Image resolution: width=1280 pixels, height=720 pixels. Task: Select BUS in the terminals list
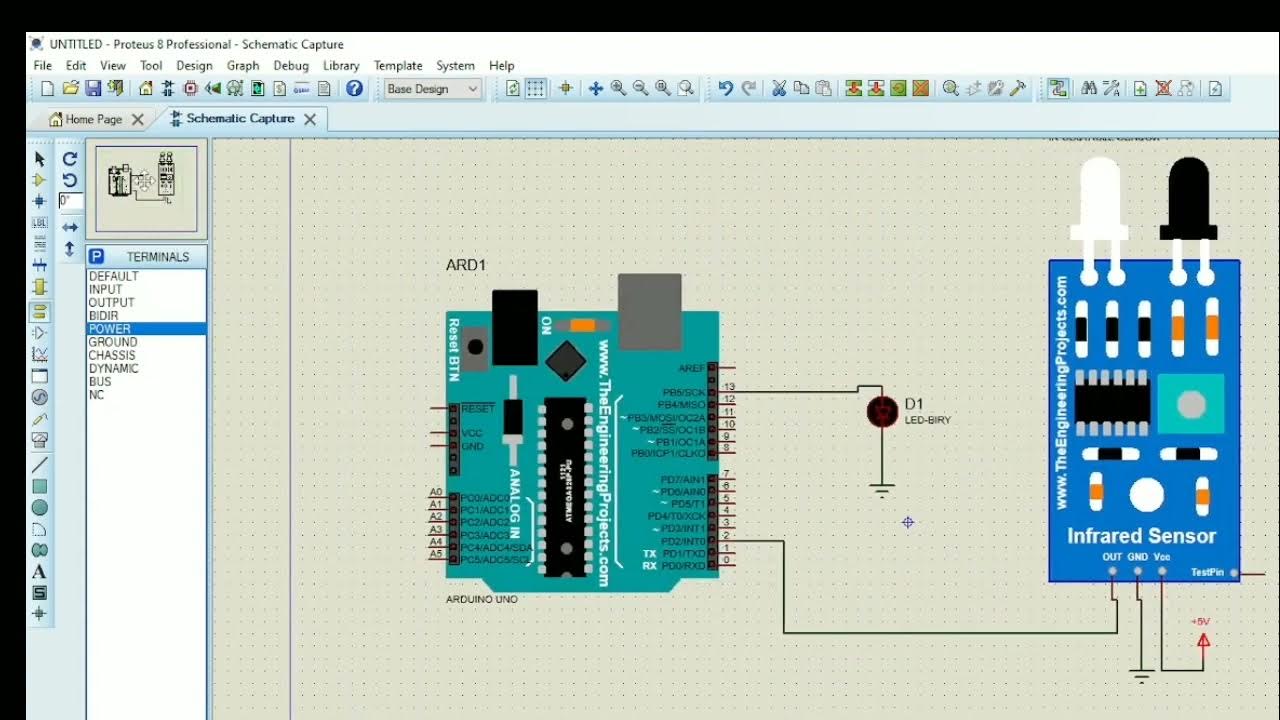point(146,382)
